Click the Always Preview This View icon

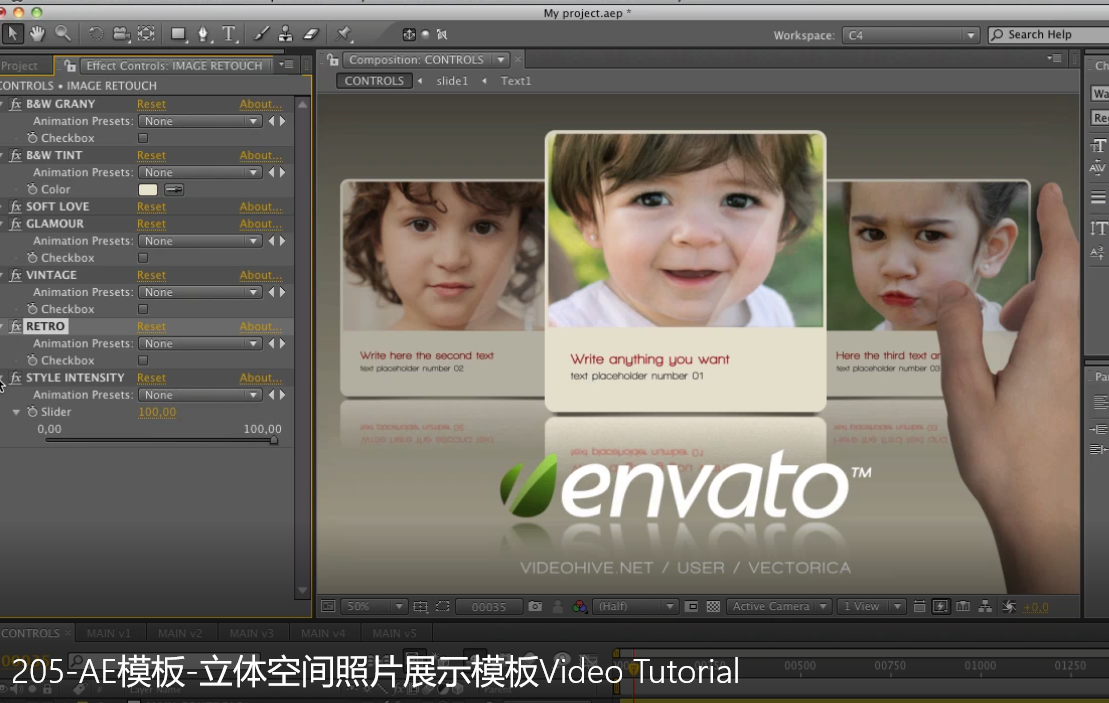click(x=328, y=607)
